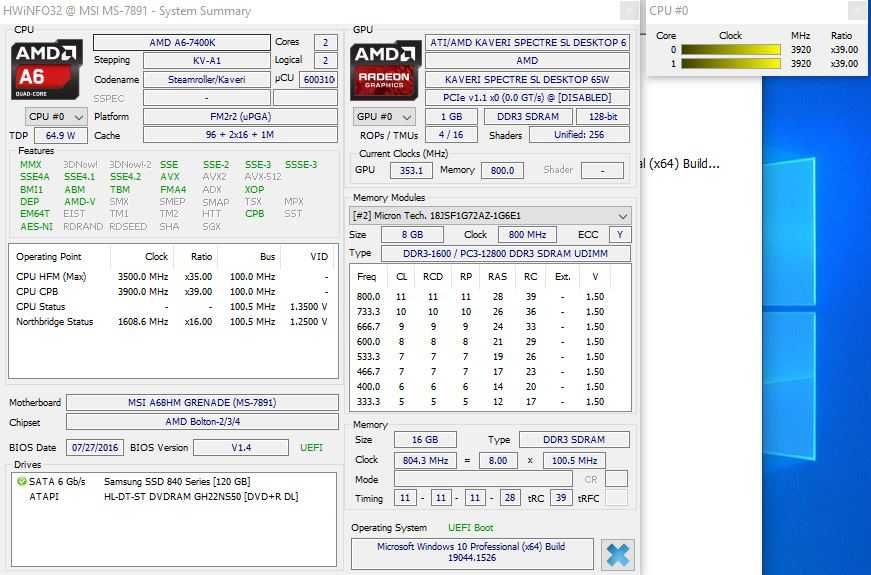
Task: Click the Unified: 256 shaders field
Action: [x=579, y=135]
